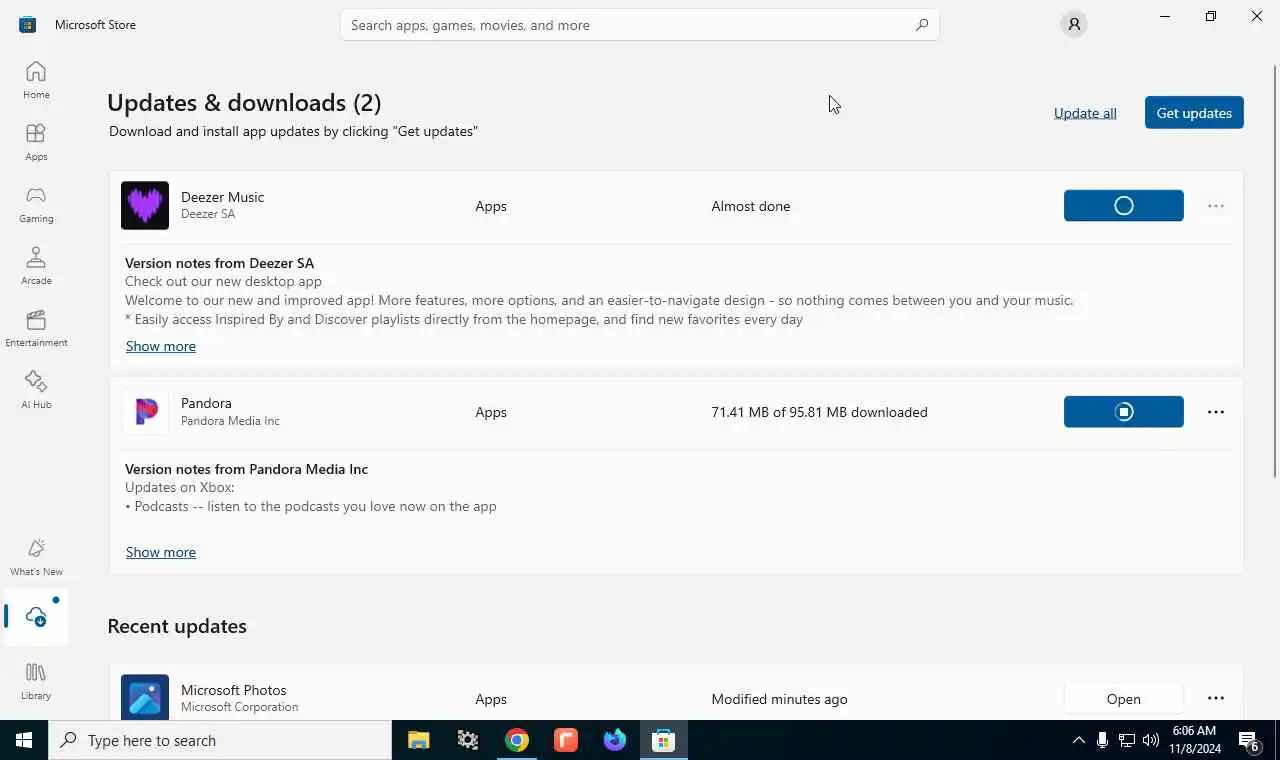Click the Microsoft Photos title
This screenshot has height=760, width=1280.
click(234, 690)
